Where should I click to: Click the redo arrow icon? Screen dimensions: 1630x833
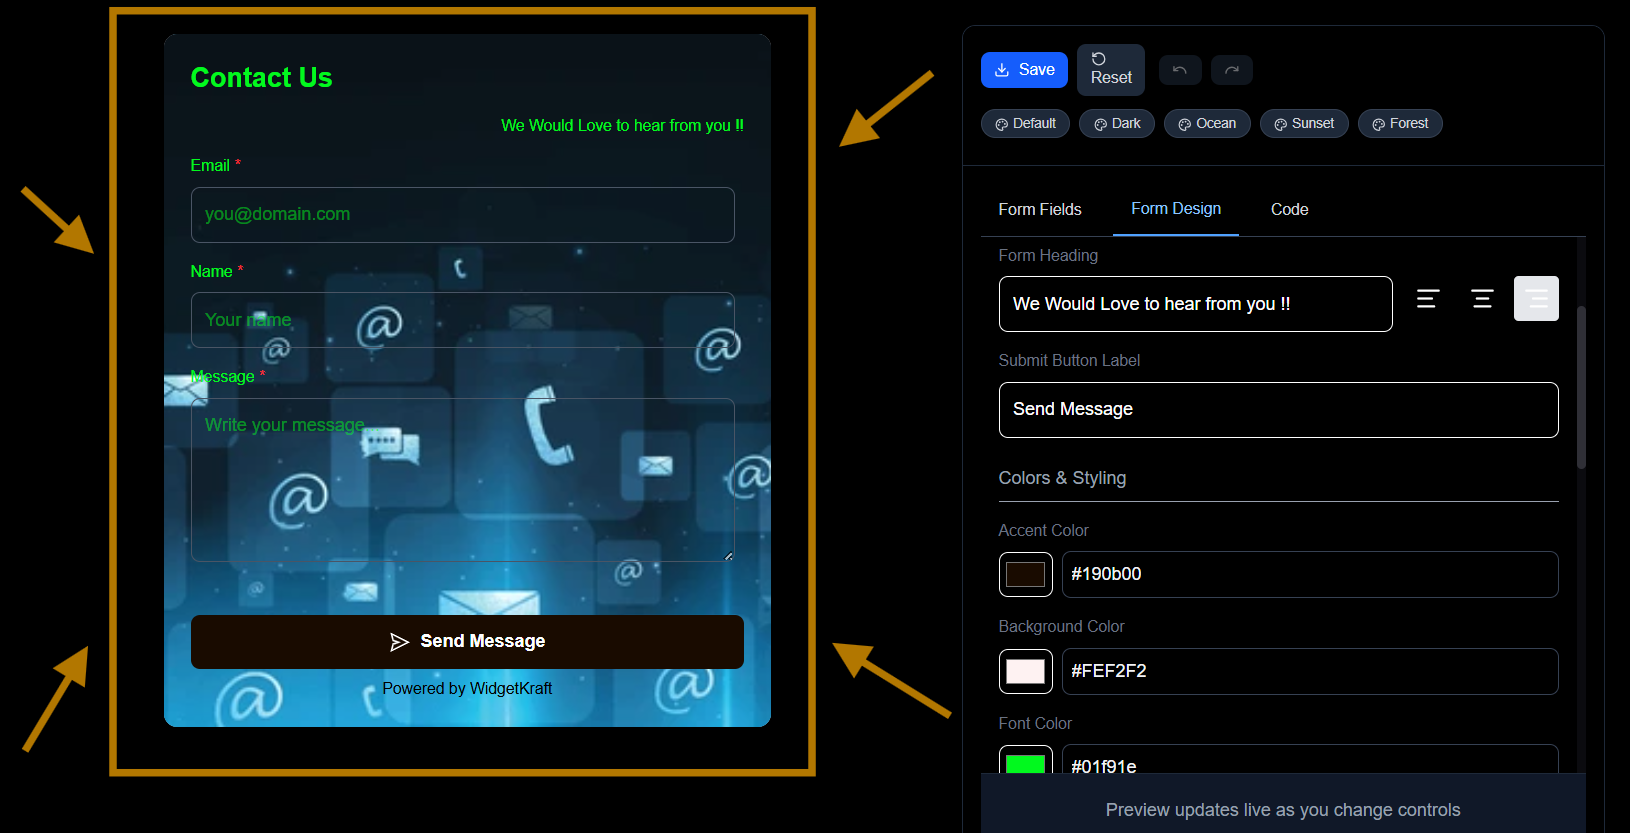pos(1232,70)
